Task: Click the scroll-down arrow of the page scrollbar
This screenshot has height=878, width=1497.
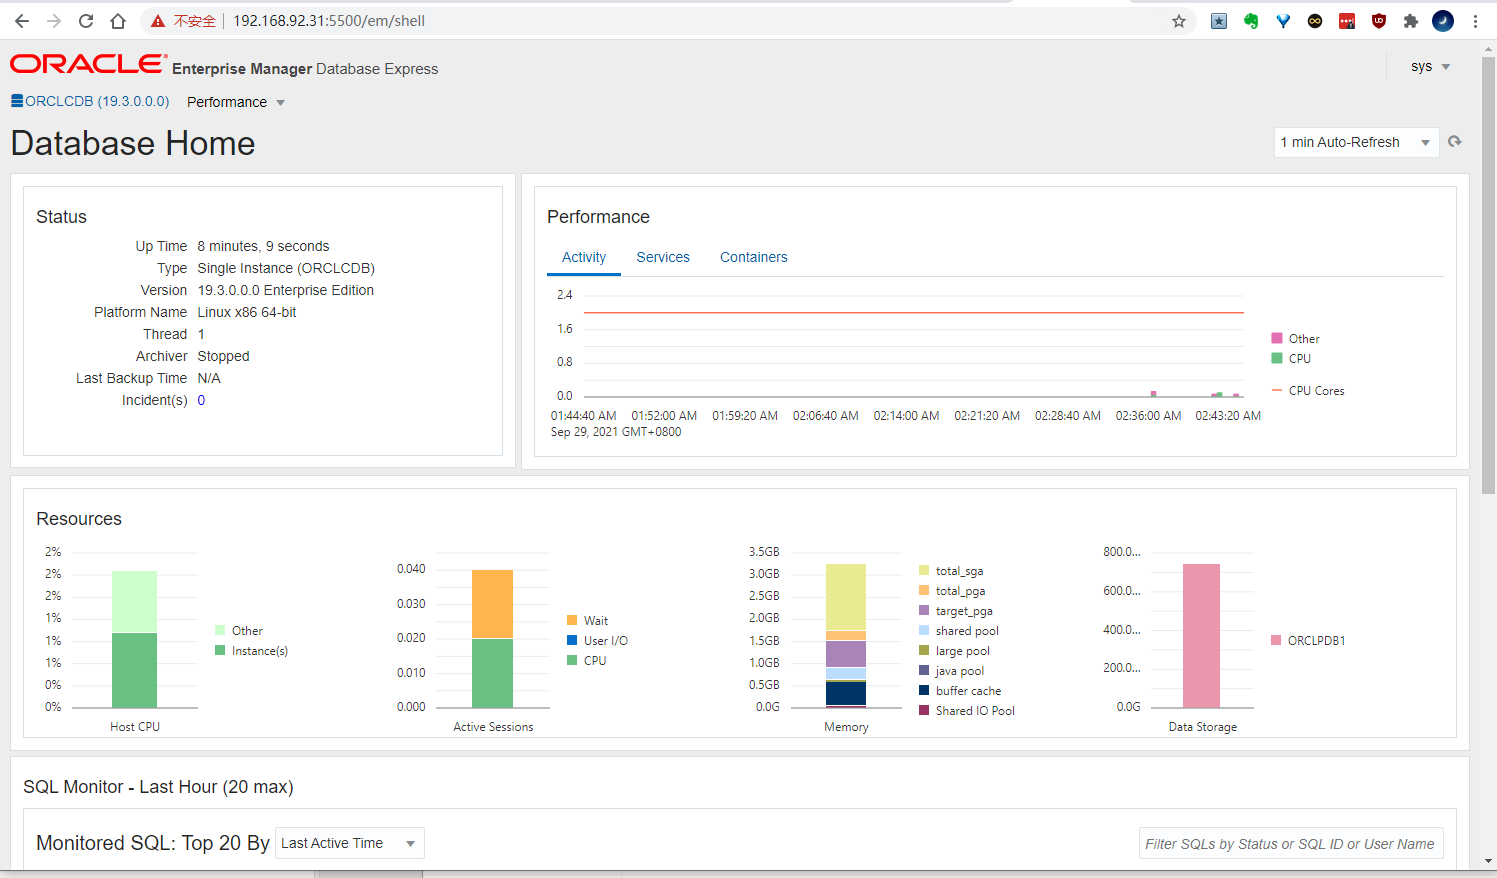Action: tap(1488, 861)
